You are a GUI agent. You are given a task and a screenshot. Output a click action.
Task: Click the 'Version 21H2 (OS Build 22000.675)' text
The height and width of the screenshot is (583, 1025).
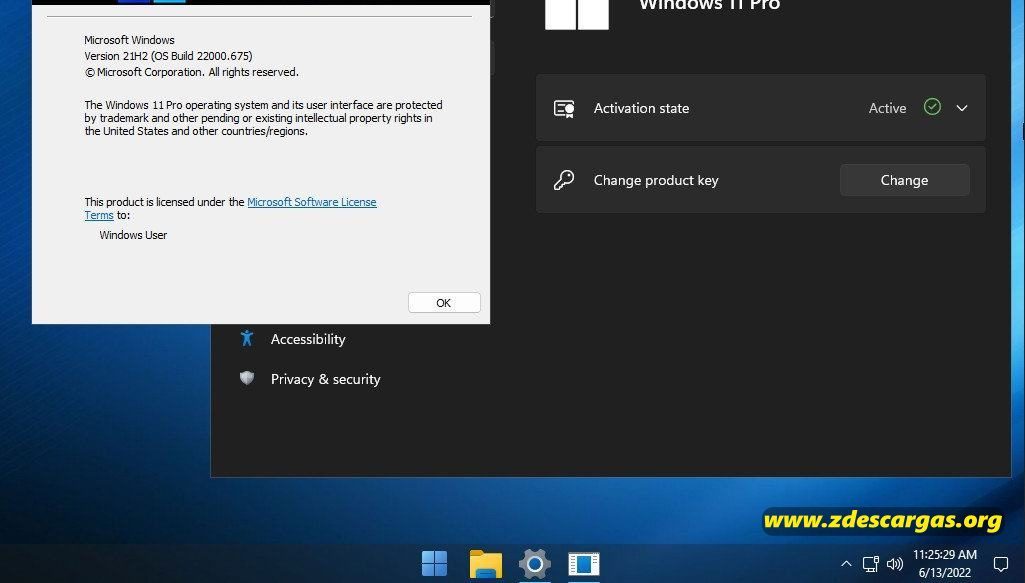168,56
